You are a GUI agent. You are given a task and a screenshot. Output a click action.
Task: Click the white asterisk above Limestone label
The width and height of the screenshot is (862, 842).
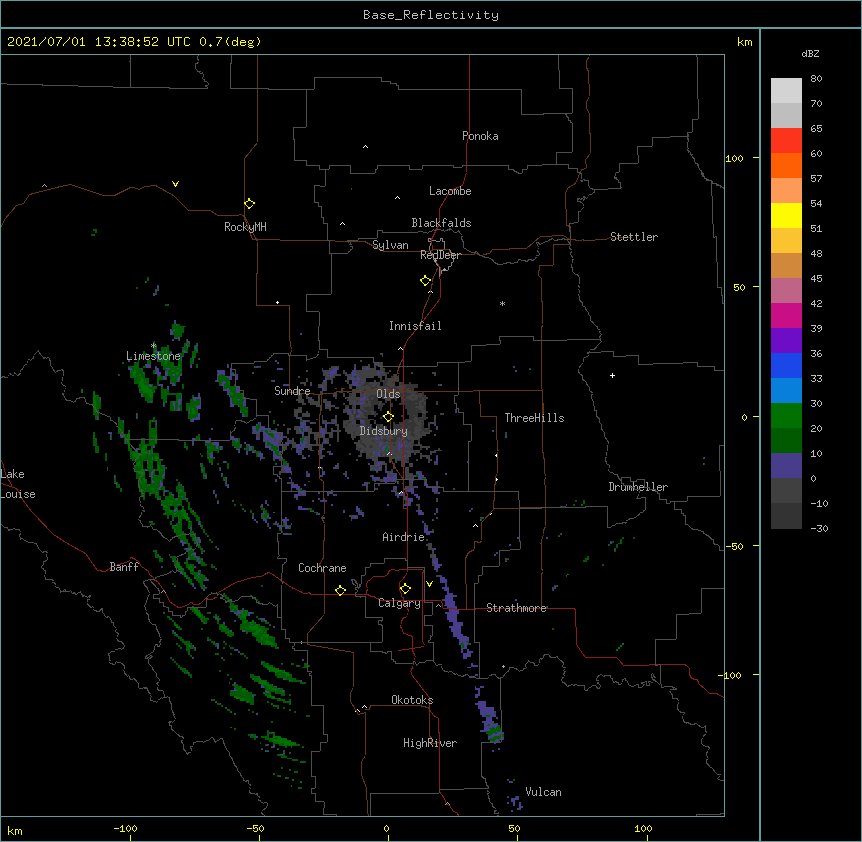(x=153, y=345)
